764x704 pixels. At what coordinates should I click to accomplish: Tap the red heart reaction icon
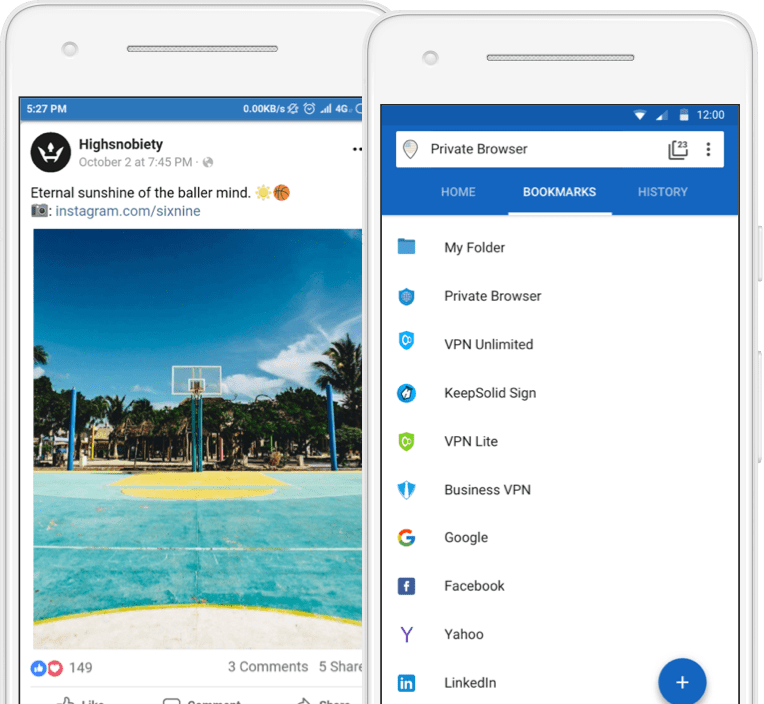(x=55, y=668)
